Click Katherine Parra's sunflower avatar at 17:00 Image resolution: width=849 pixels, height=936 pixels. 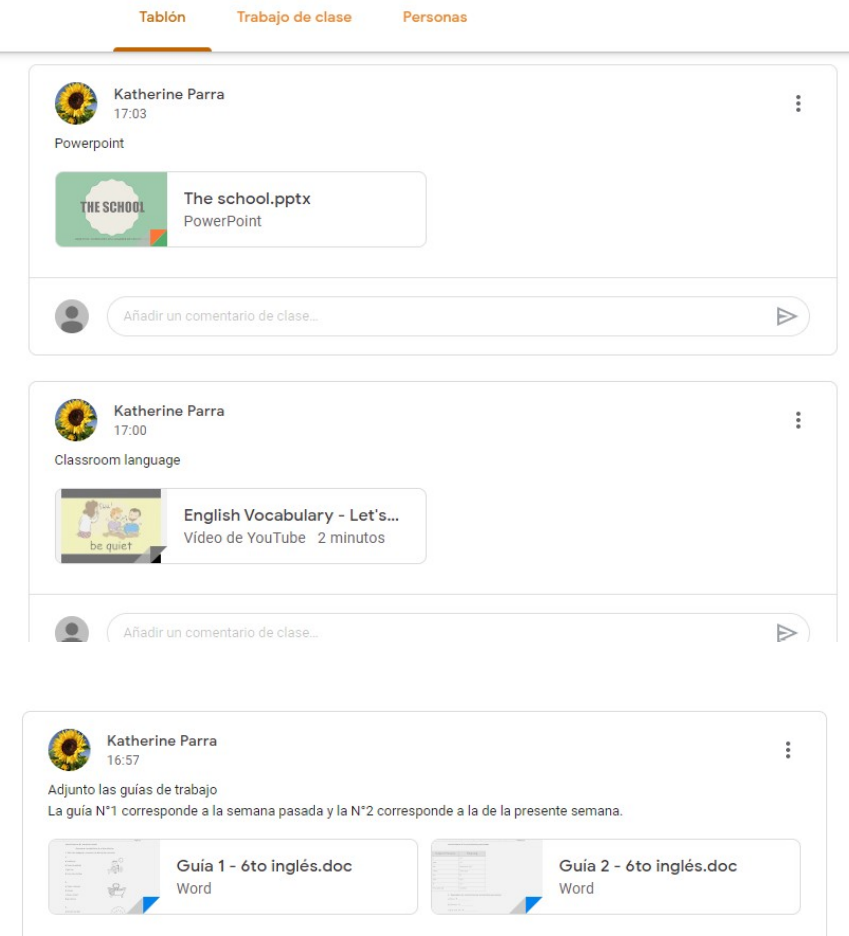[x=76, y=420]
